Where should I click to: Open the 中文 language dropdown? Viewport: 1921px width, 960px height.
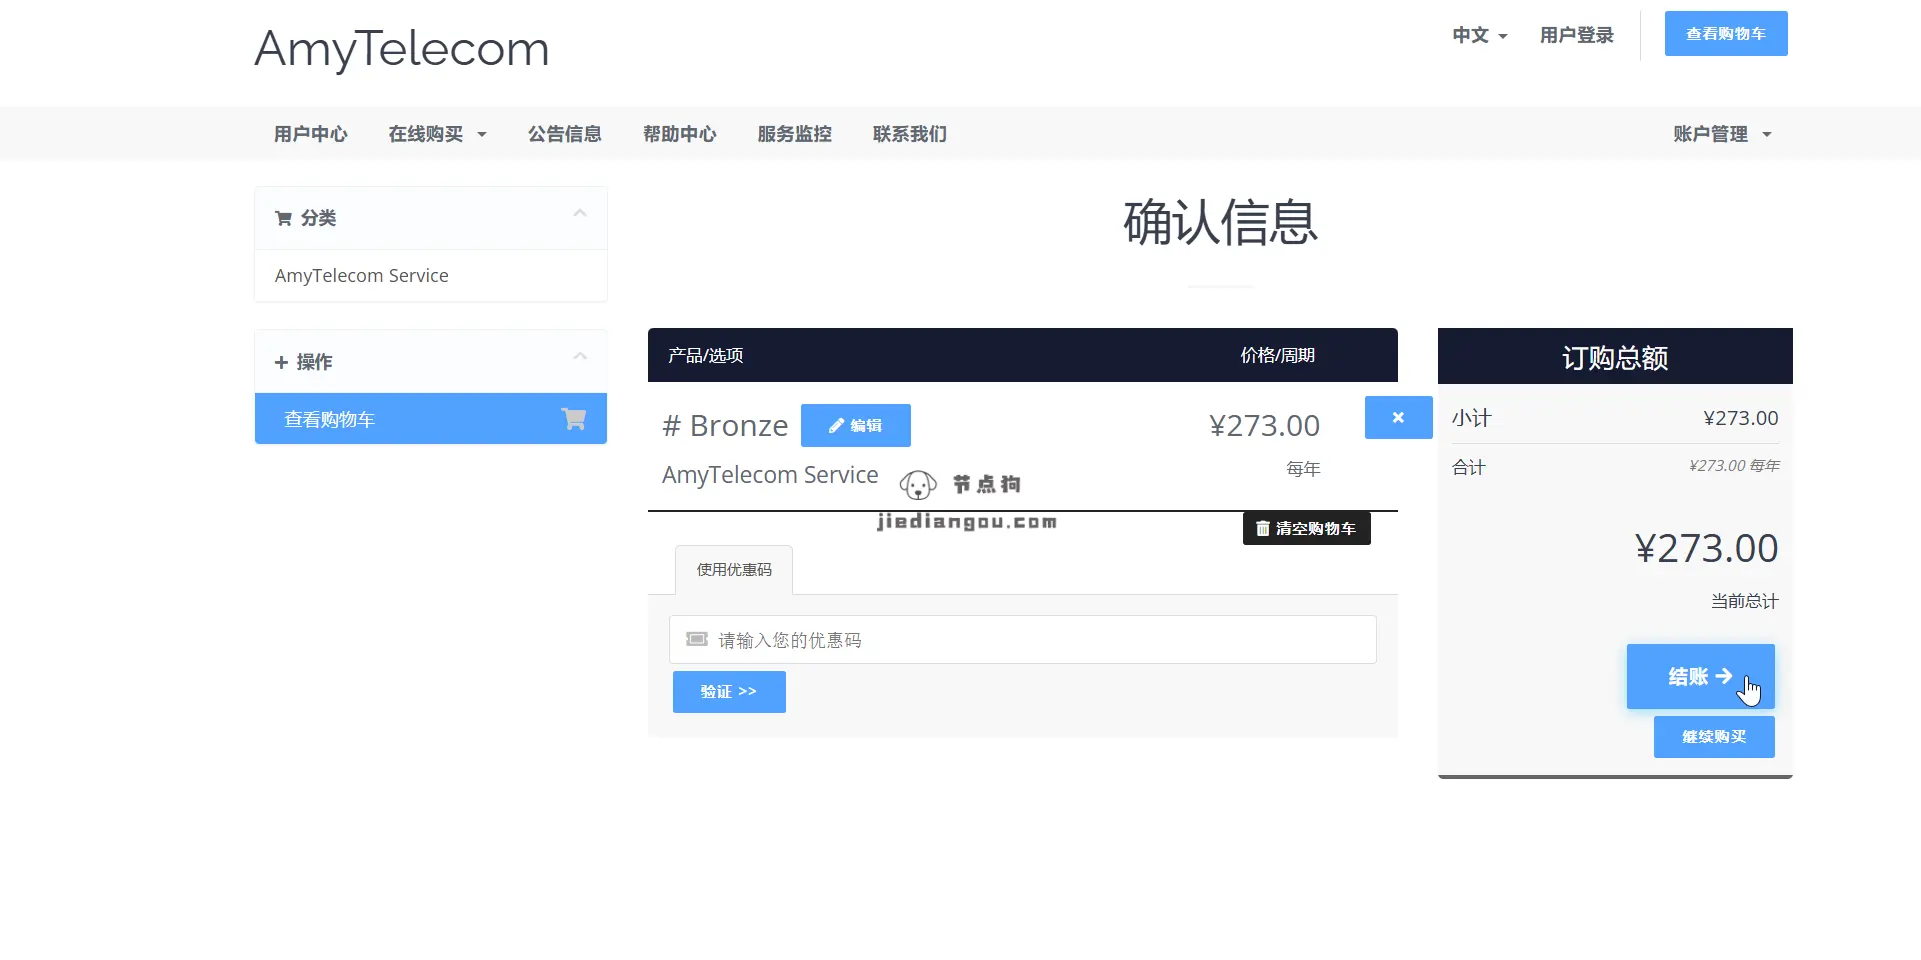[x=1480, y=35]
